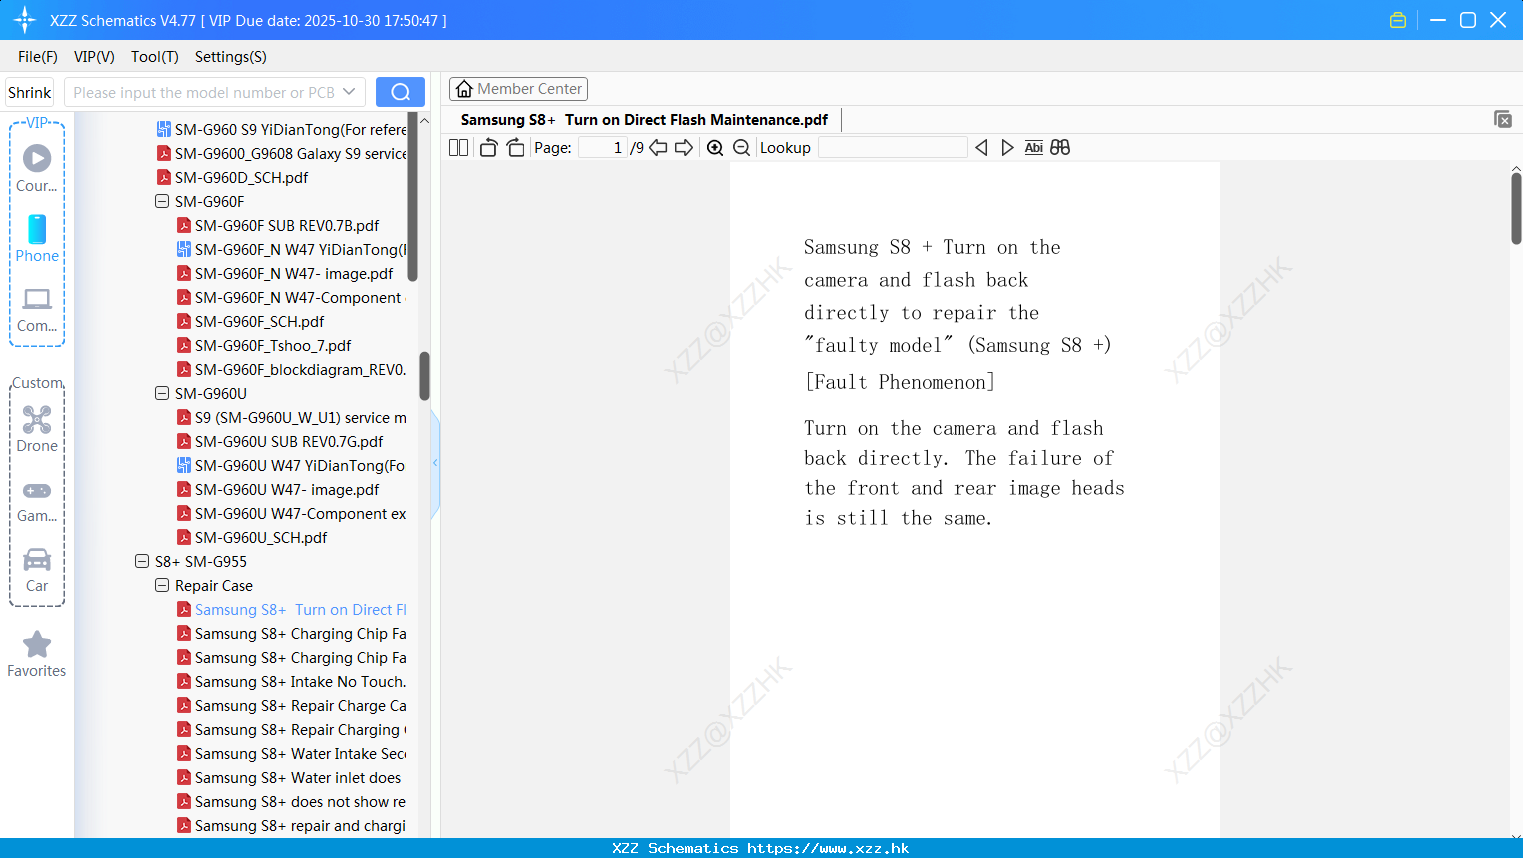Toggle Abi whole-word match icon
The height and width of the screenshot is (858, 1523).
(1034, 148)
